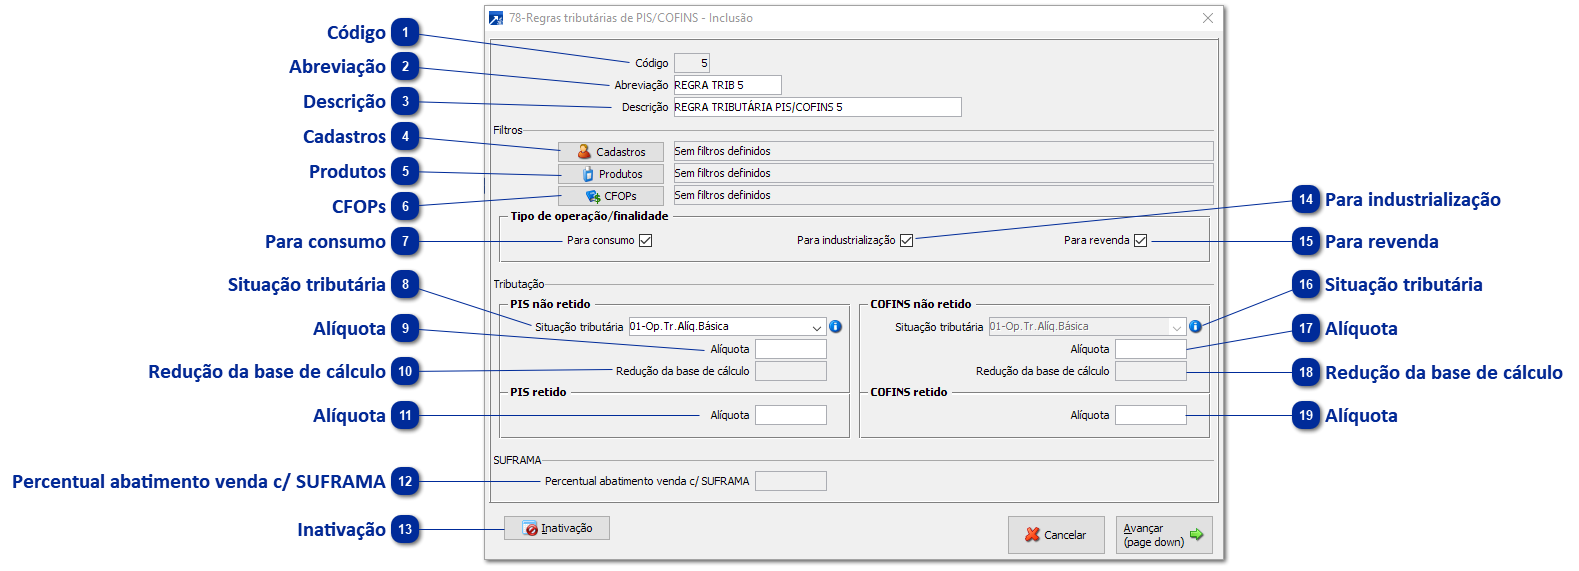Click PIS não retido Redução da base field
The image size is (1579, 571).
[791, 371]
